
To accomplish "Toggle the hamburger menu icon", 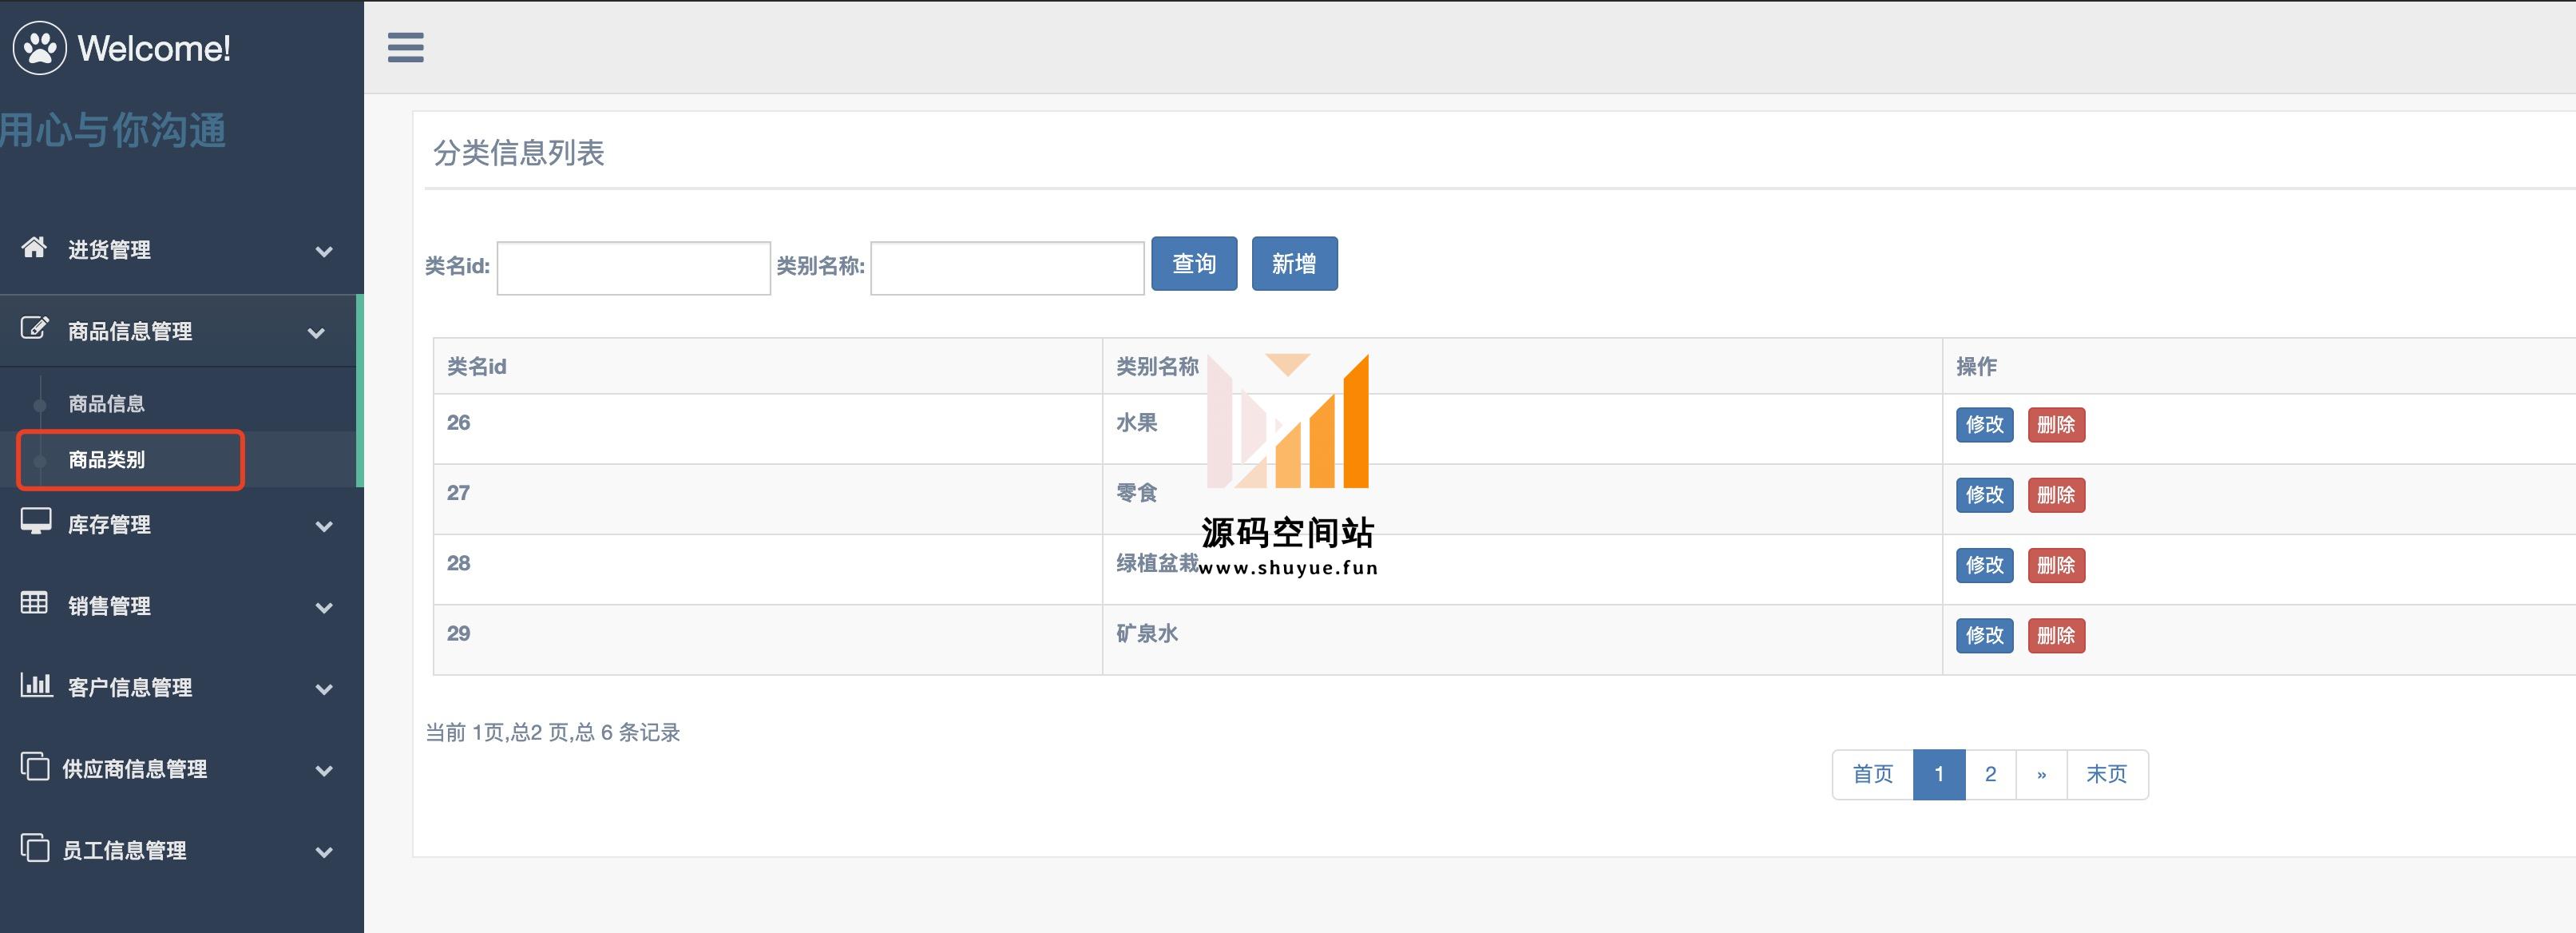I will [405, 47].
